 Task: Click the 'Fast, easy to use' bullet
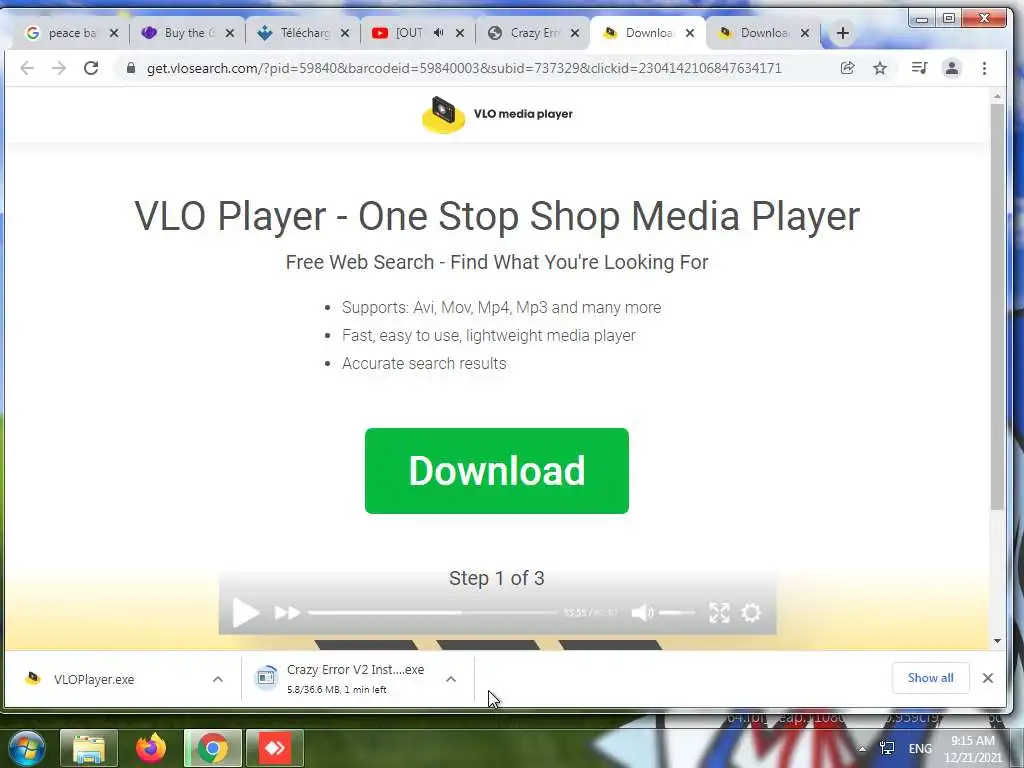click(488, 336)
